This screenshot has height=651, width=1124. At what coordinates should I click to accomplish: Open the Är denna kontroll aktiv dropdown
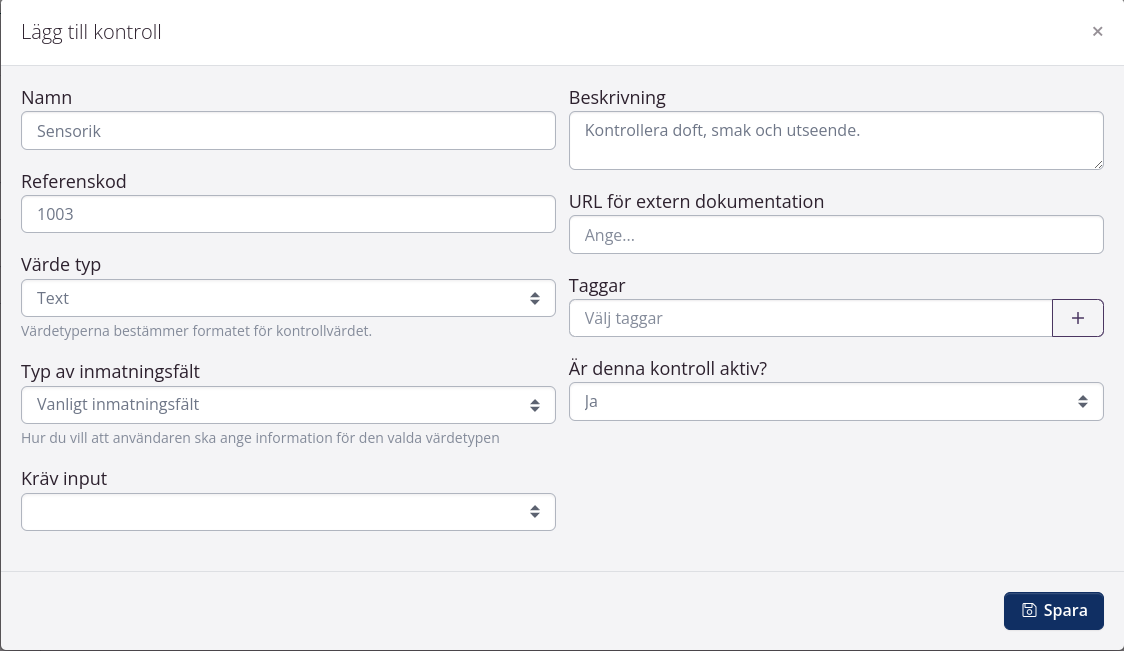click(x=835, y=401)
